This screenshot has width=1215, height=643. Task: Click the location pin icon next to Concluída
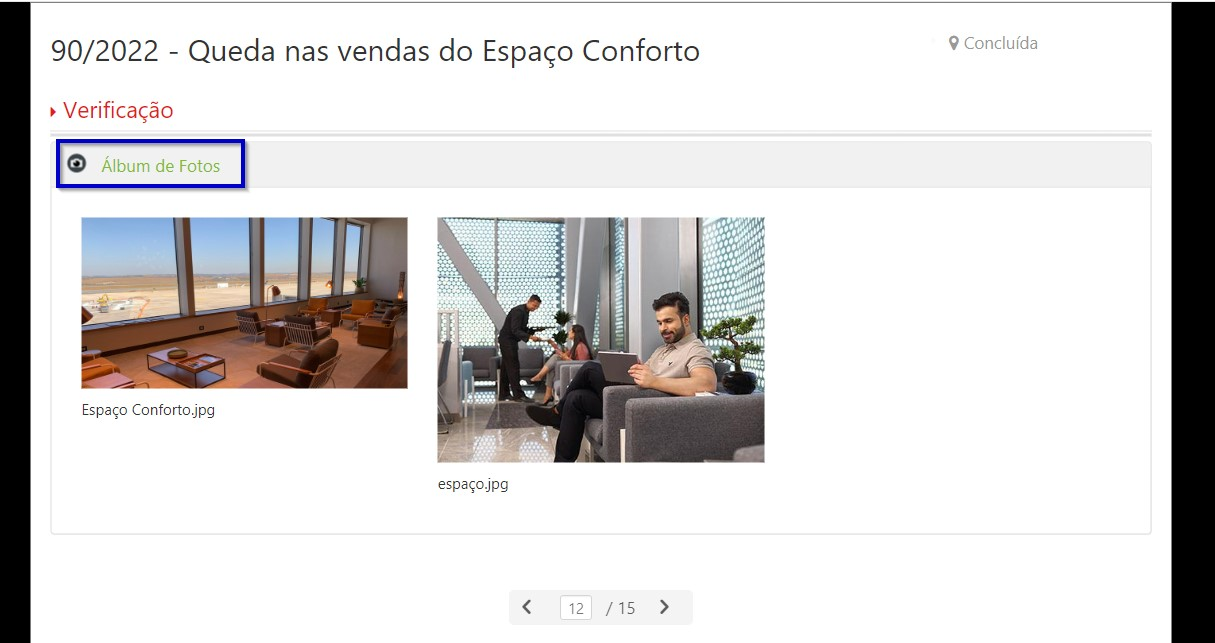pos(954,43)
